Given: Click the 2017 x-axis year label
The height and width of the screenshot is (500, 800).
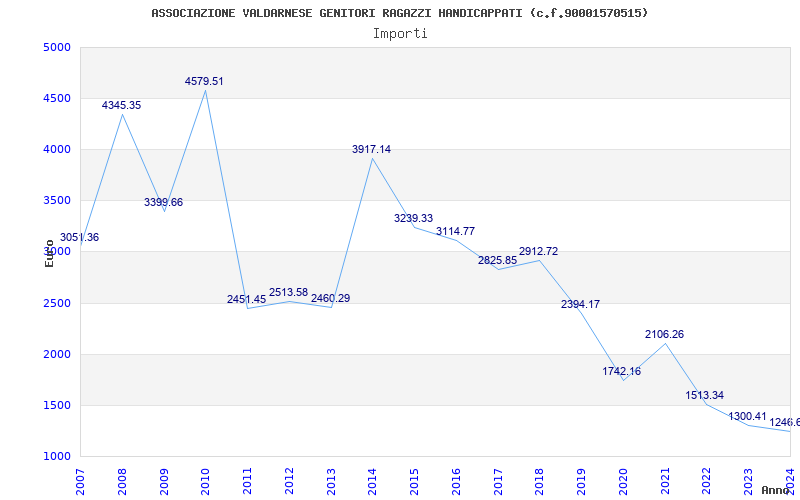Looking at the screenshot, I should [498, 482].
